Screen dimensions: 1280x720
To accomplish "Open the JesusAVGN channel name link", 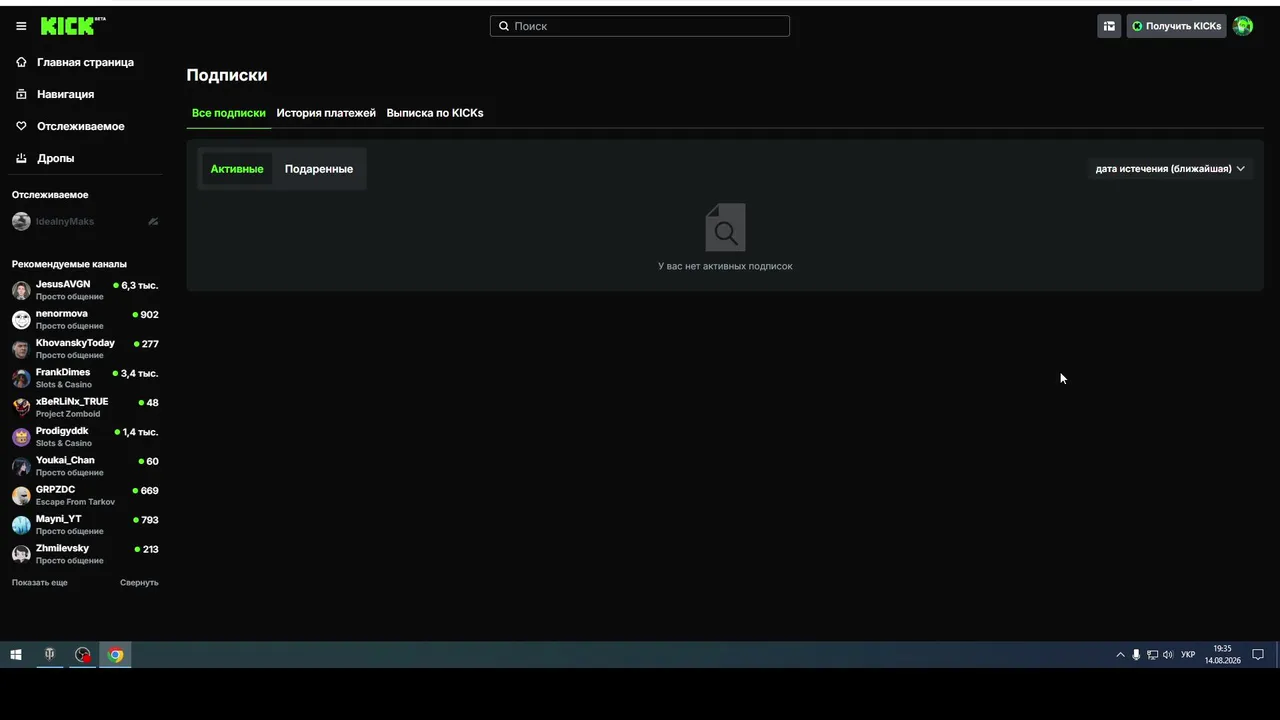I will tap(63, 284).
